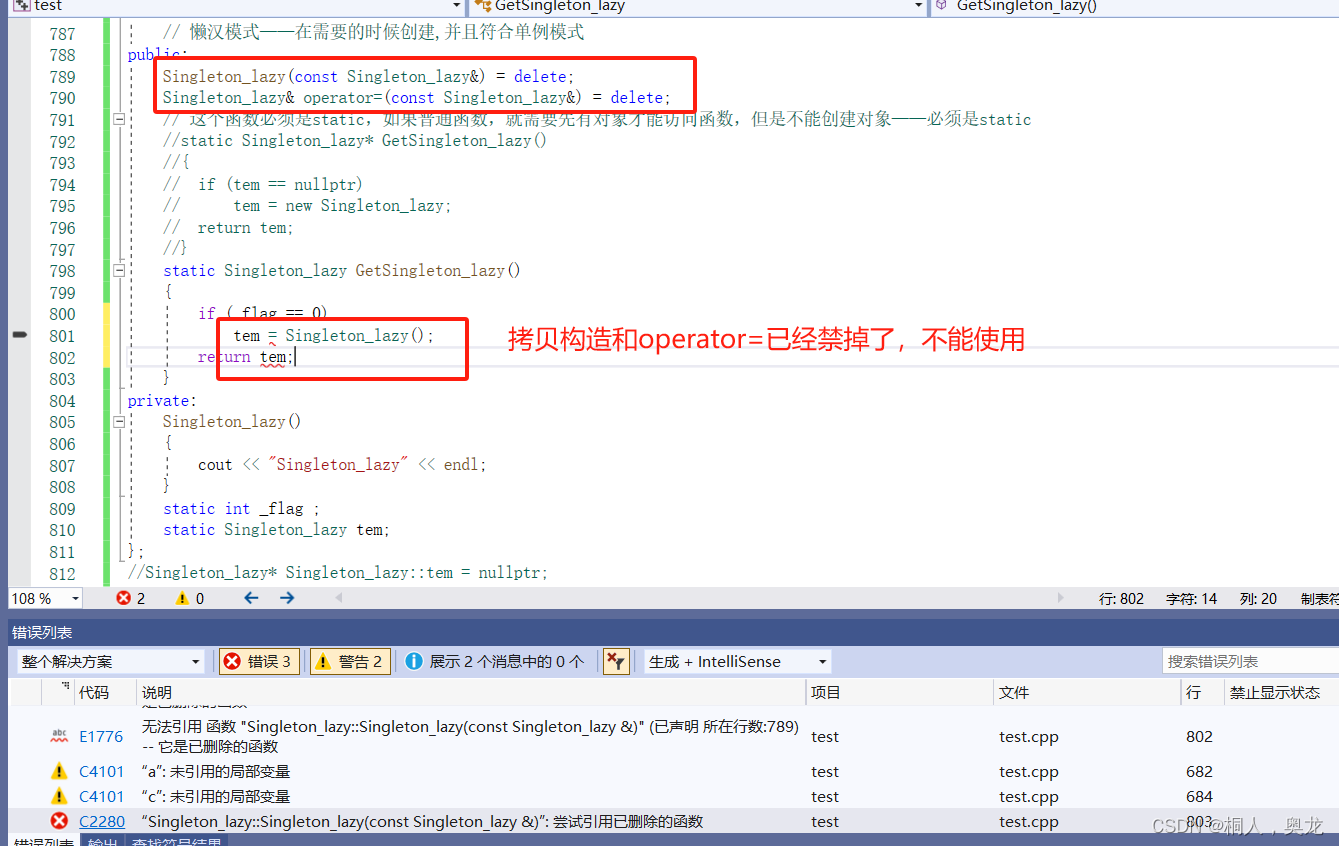Viewport: 1339px width, 846px height.
Task: Place cursor on "return tem;" at line 802
Action: click(x=245, y=357)
